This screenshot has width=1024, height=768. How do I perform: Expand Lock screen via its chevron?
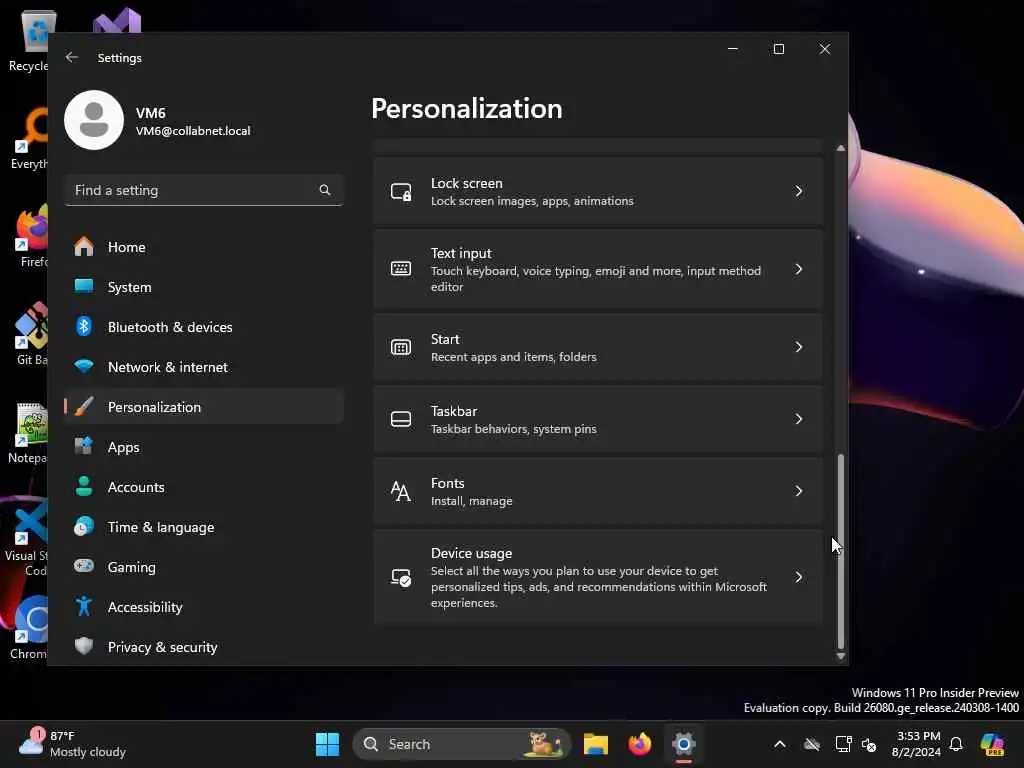tap(799, 191)
